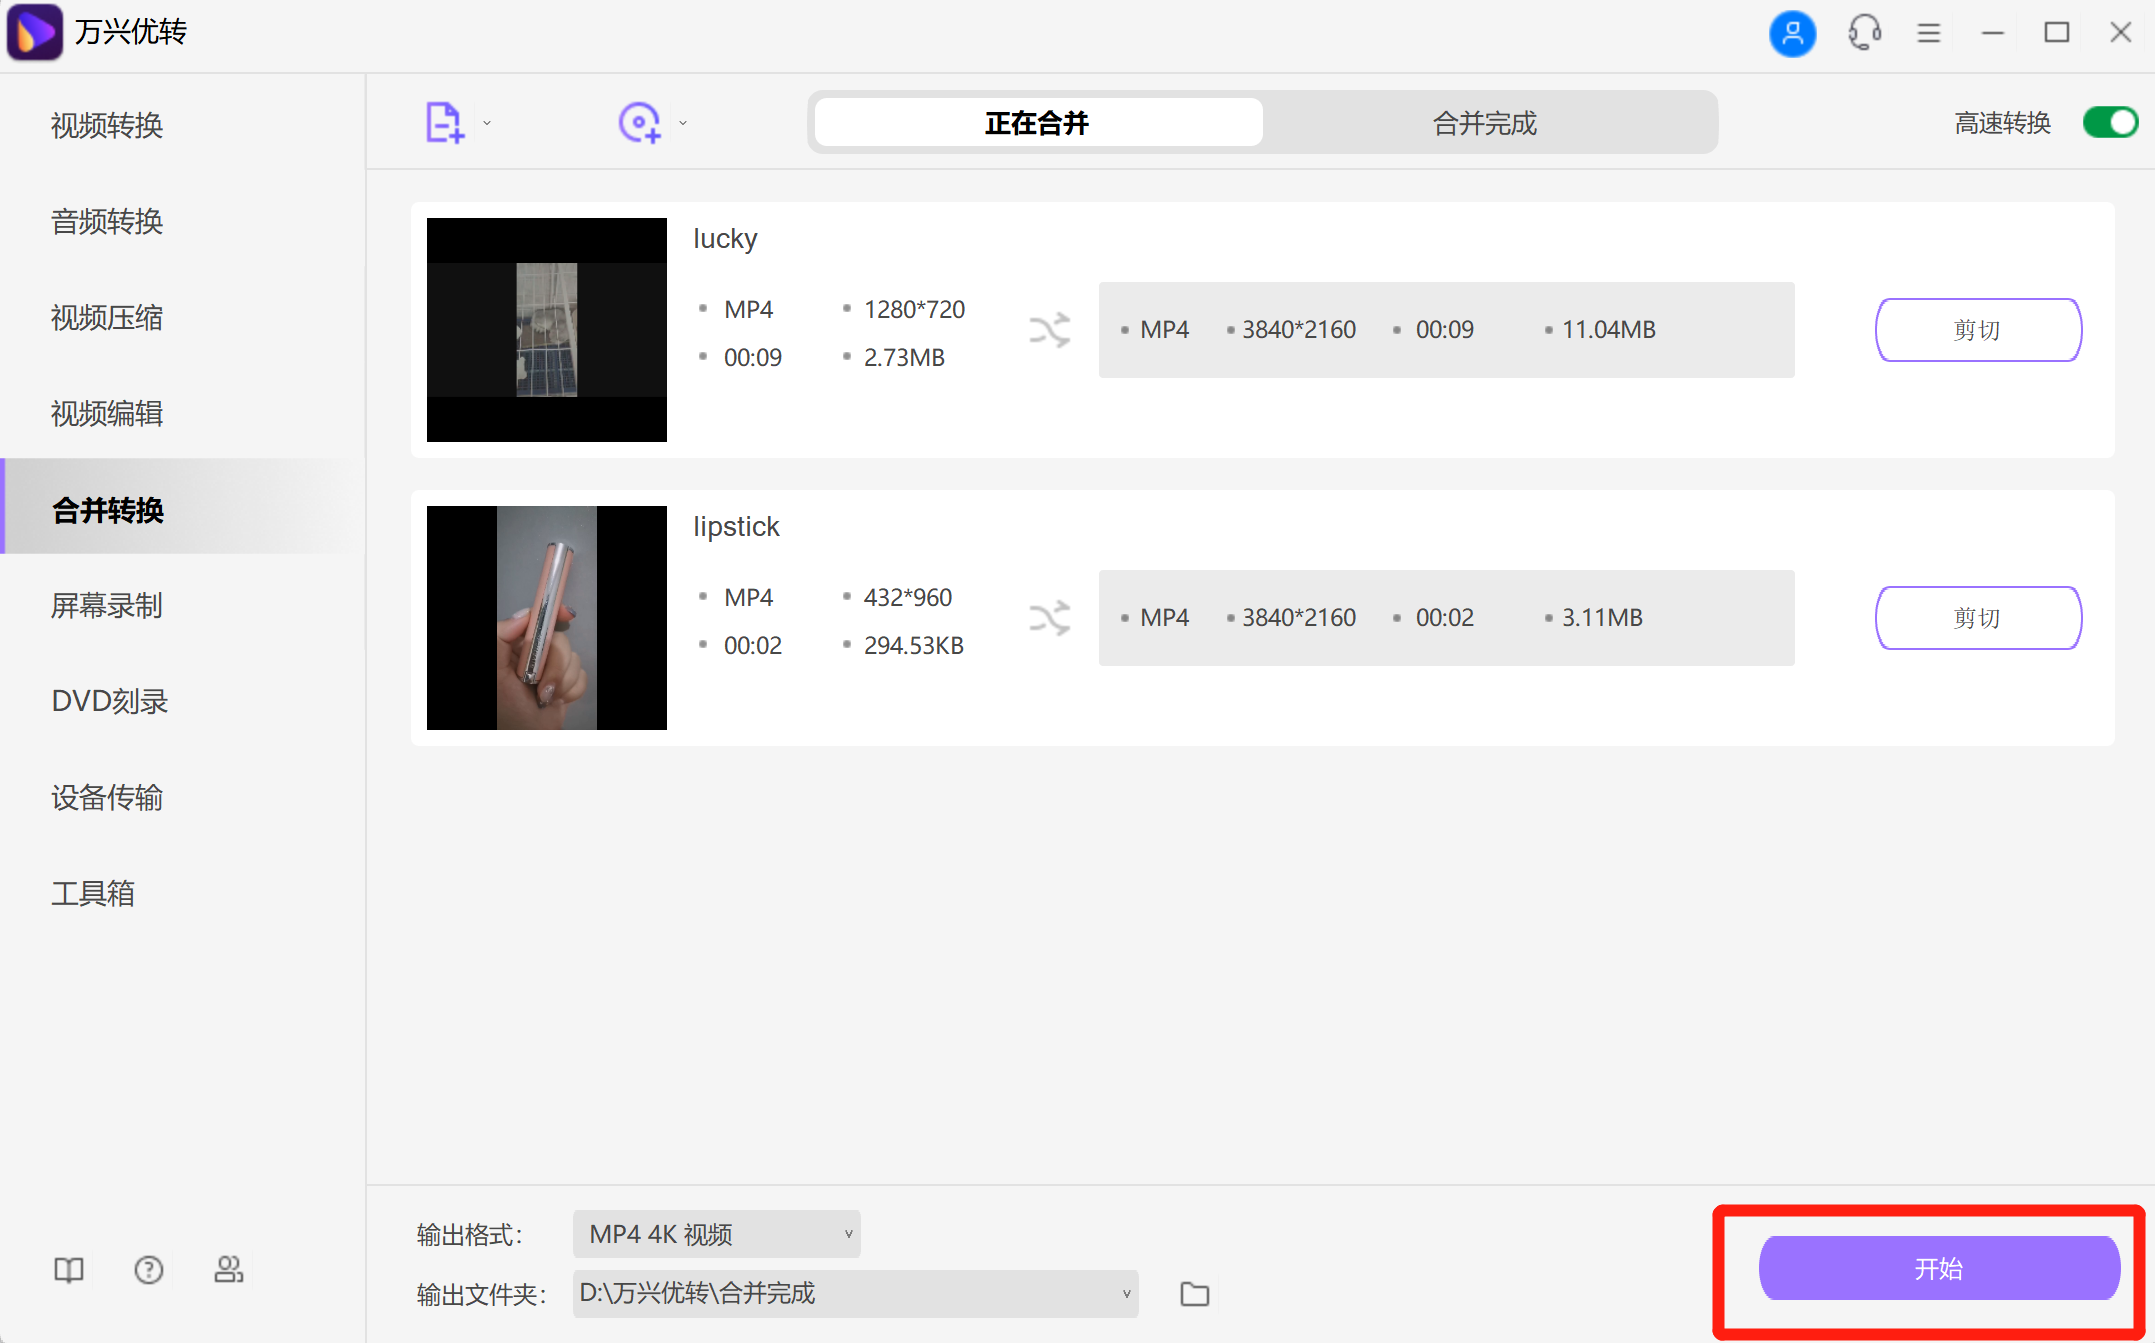
Task: Click 剪切 button for lipstick video
Action: tap(1977, 618)
